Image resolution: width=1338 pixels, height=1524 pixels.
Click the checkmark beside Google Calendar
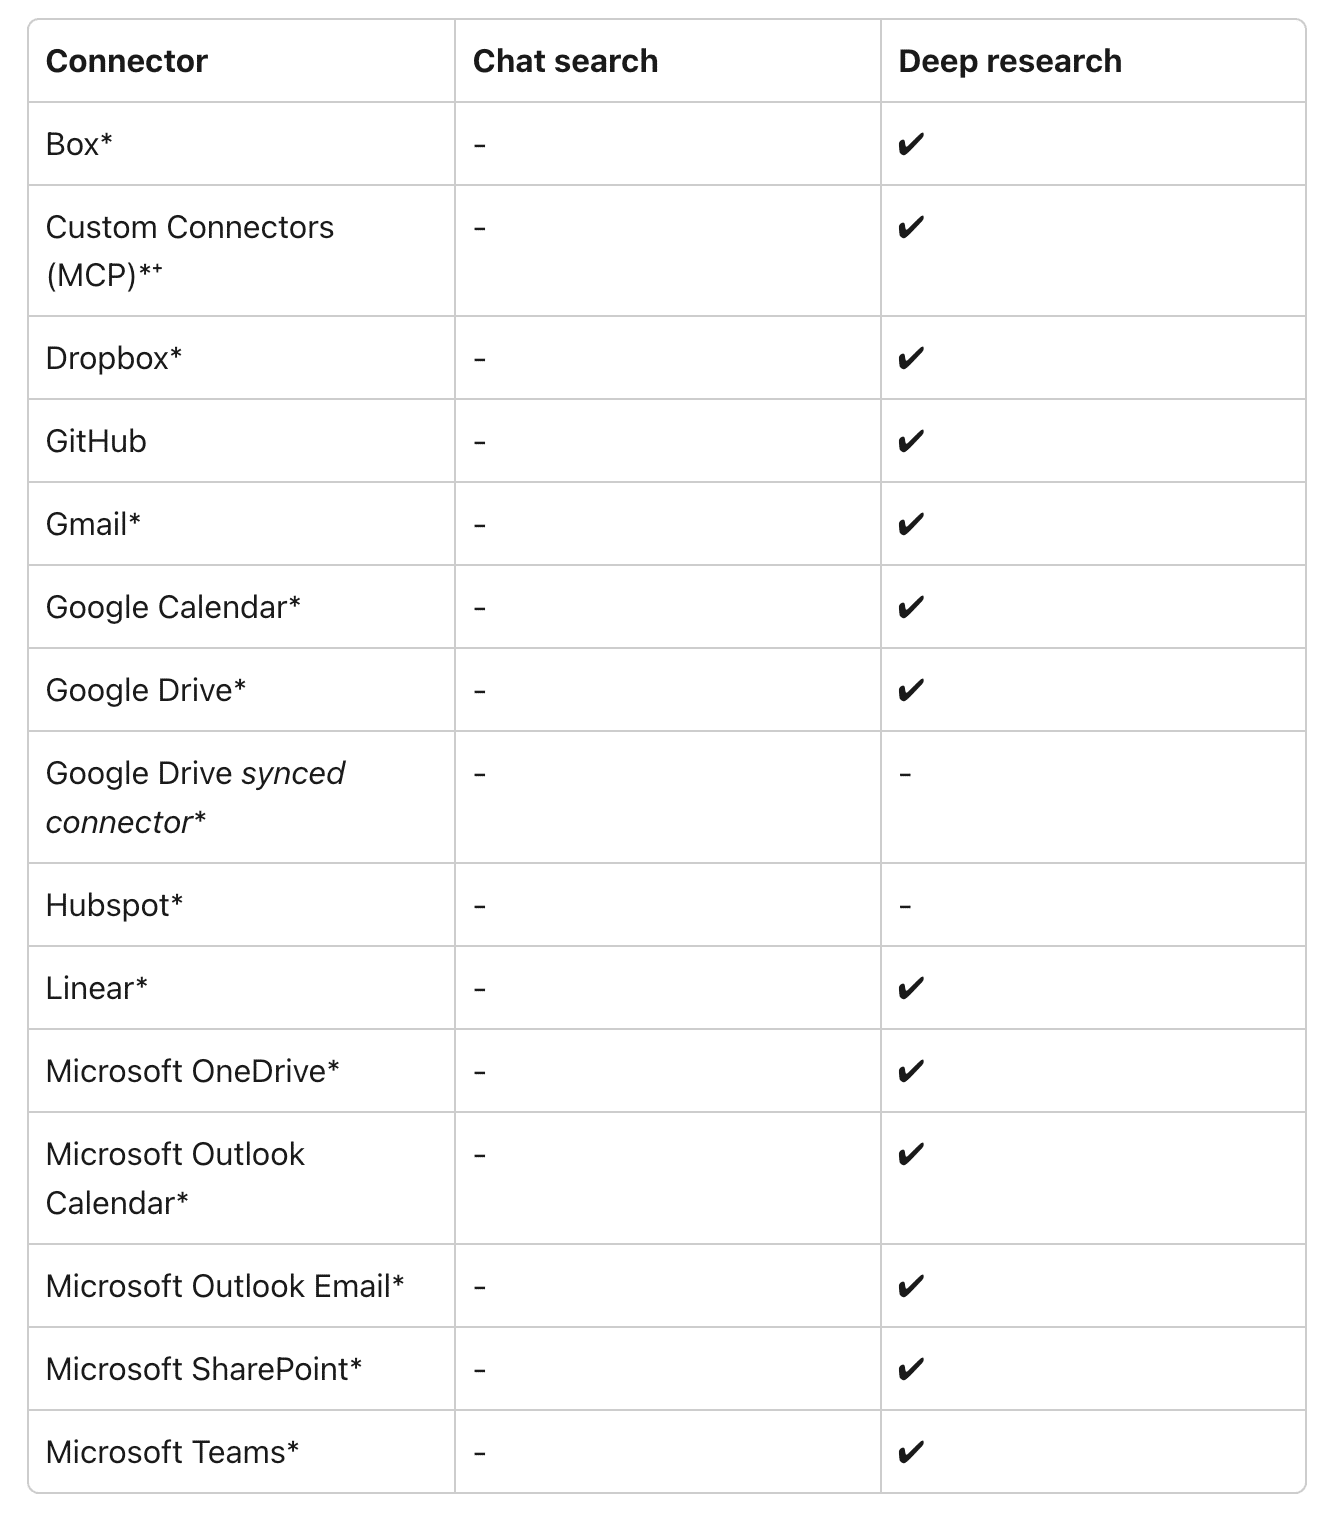(x=910, y=608)
